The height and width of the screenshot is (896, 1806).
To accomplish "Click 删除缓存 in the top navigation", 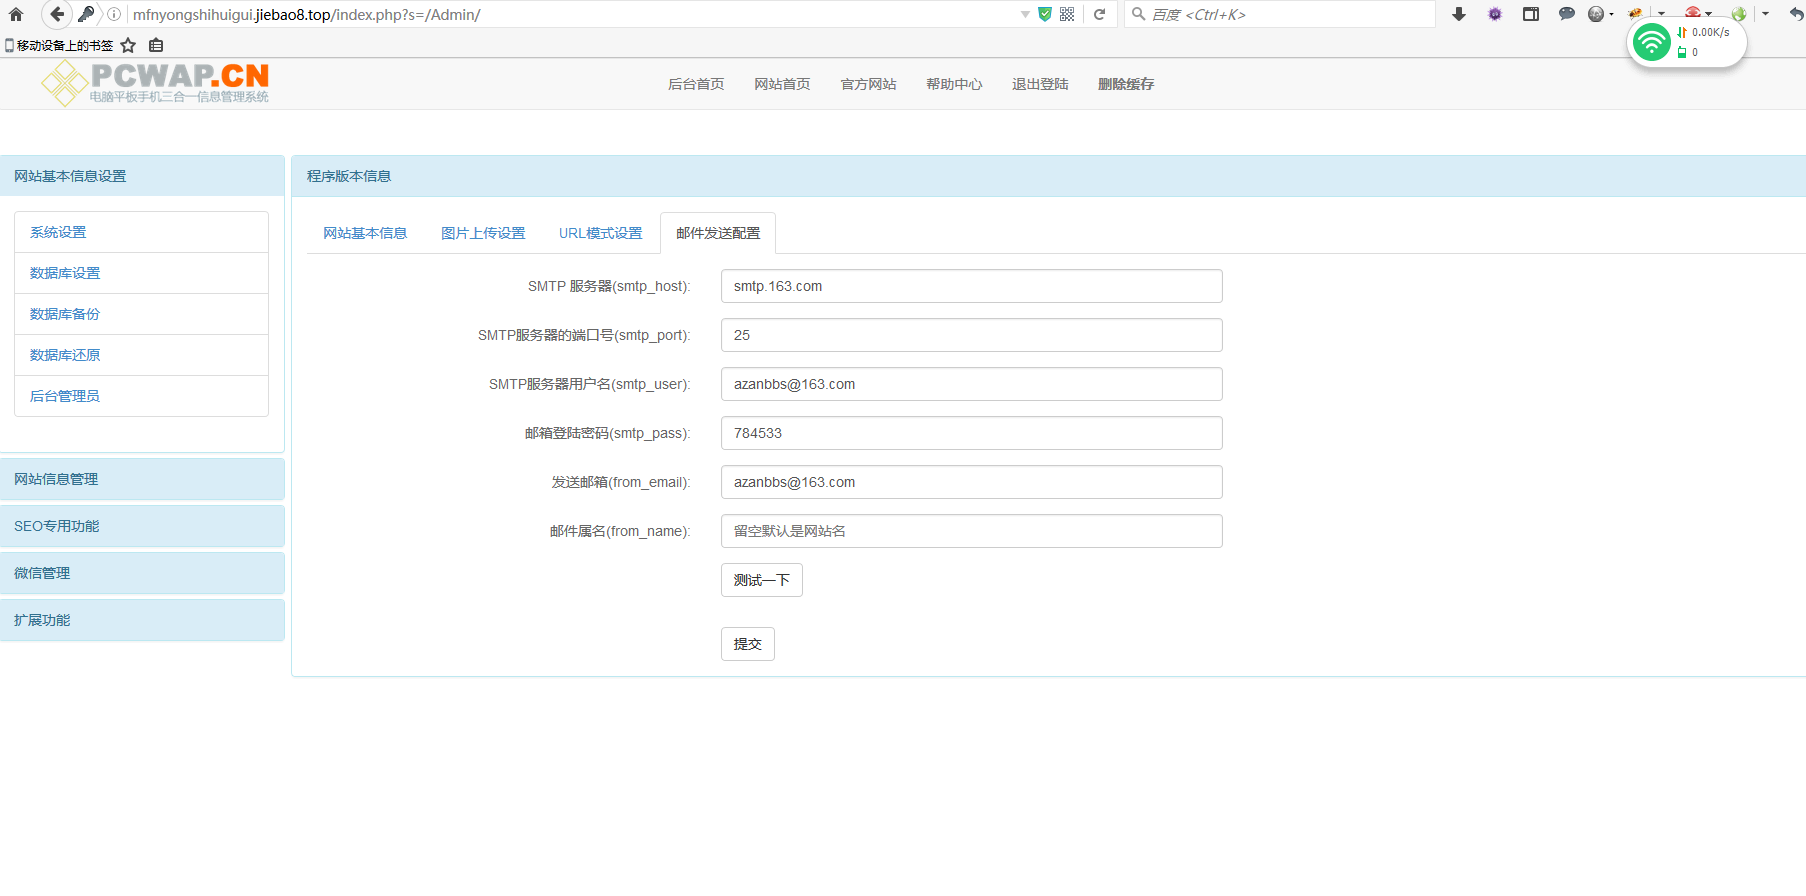I will [1126, 84].
